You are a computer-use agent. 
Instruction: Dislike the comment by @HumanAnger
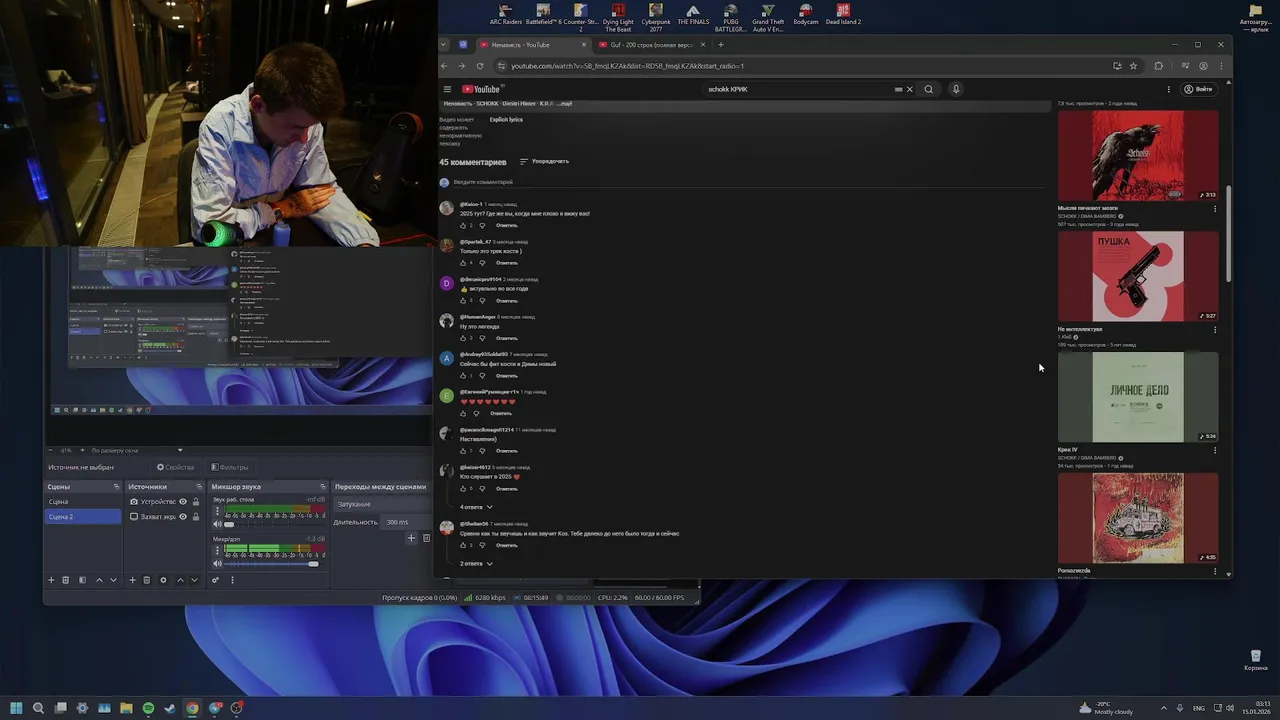482,338
